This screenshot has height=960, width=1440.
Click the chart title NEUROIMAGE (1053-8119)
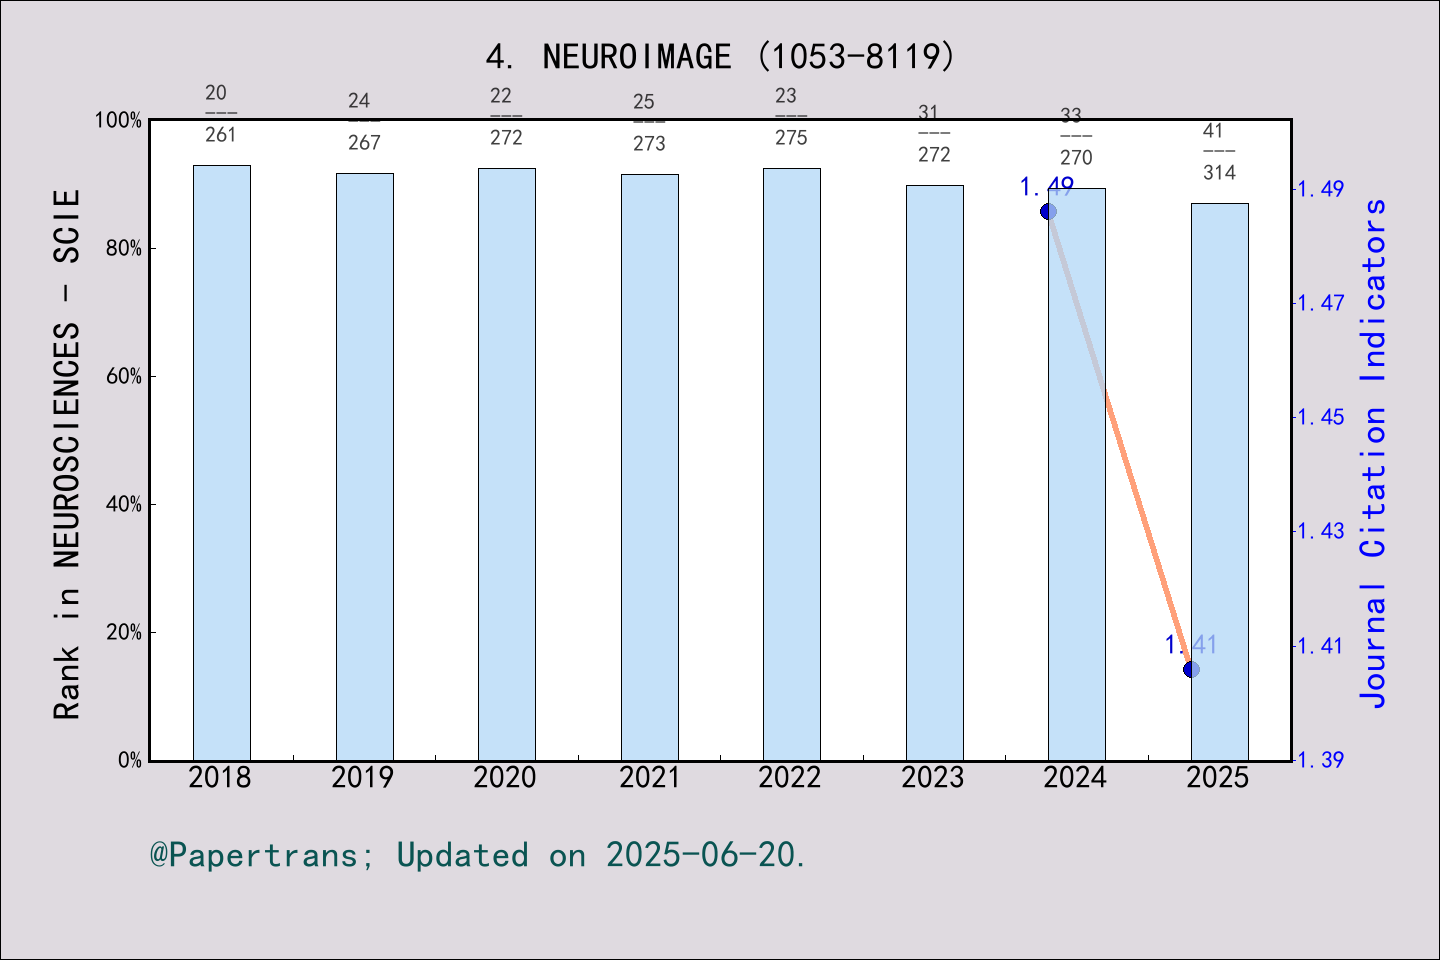(x=720, y=56)
